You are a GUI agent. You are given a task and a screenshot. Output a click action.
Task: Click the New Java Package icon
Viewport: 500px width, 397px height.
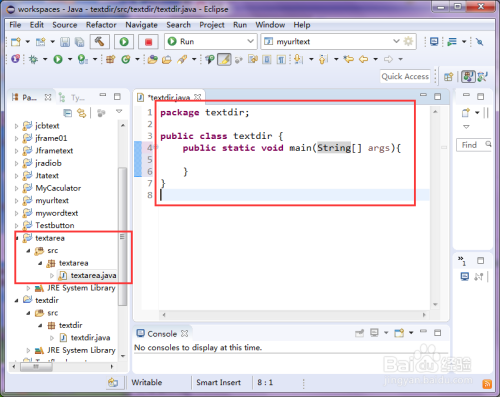110,59
